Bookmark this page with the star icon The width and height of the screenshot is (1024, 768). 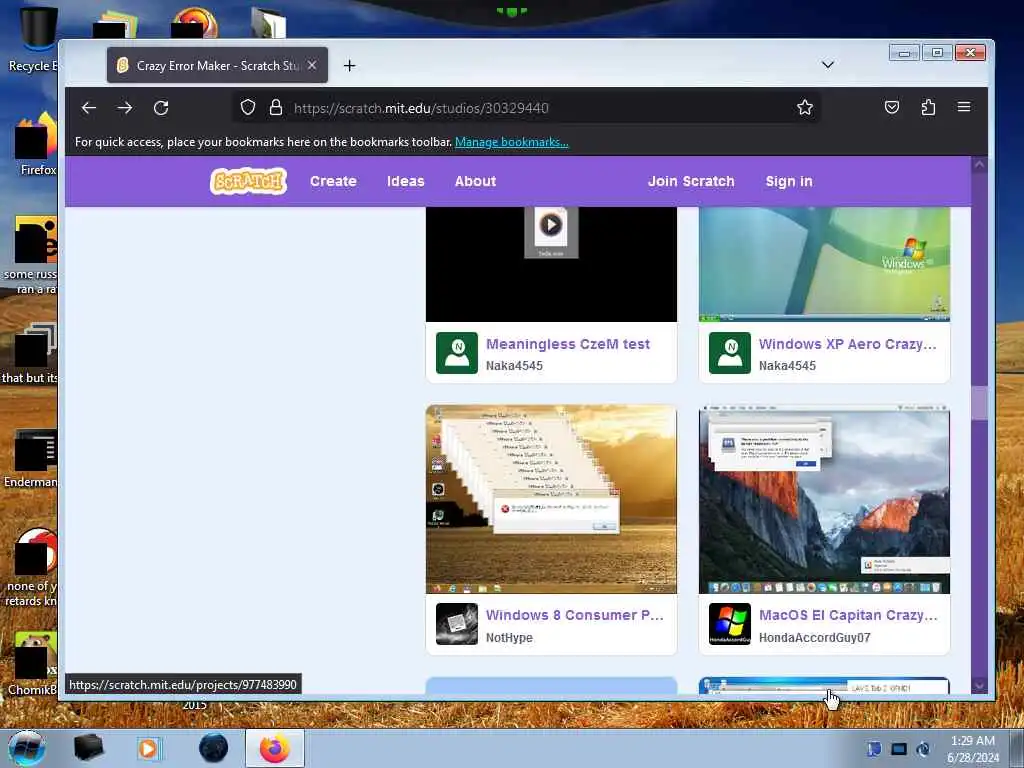[x=805, y=107]
